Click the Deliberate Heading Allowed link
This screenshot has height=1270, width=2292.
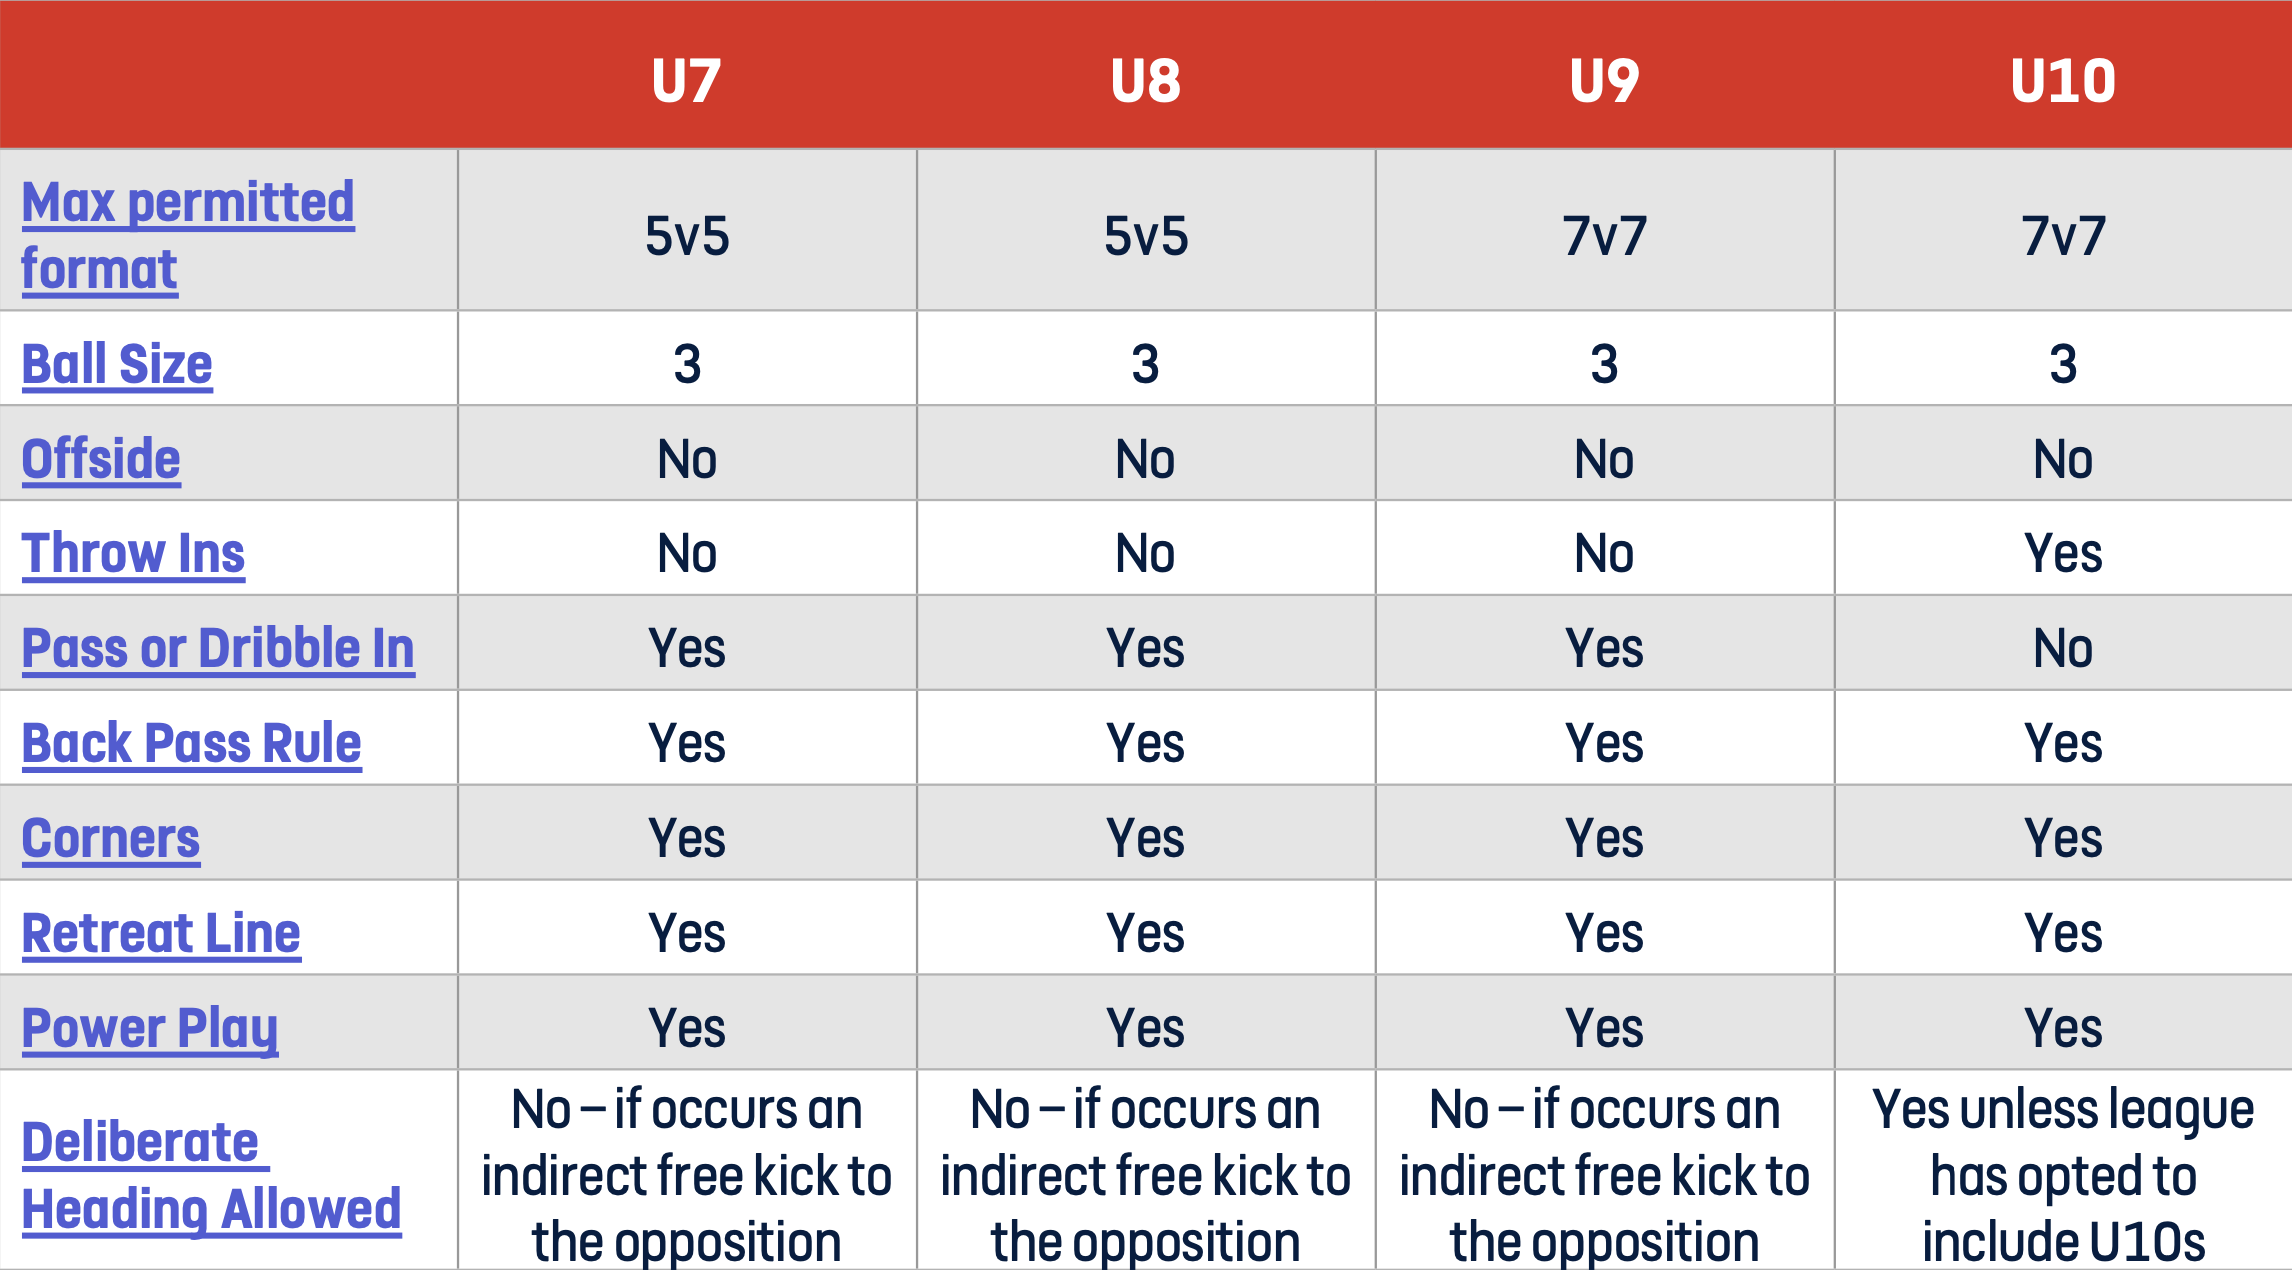click(211, 1176)
